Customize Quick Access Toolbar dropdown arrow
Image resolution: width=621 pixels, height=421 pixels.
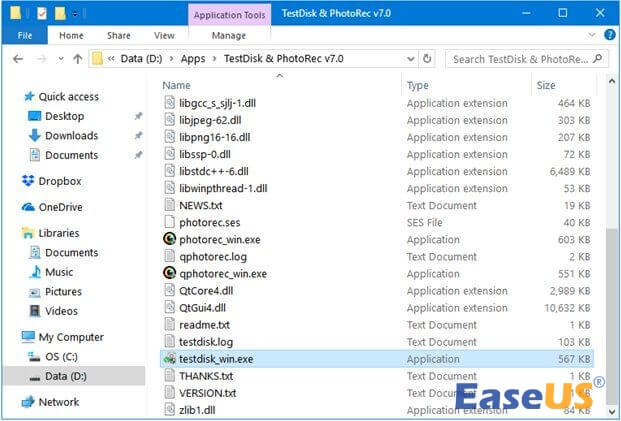coord(75,14)
